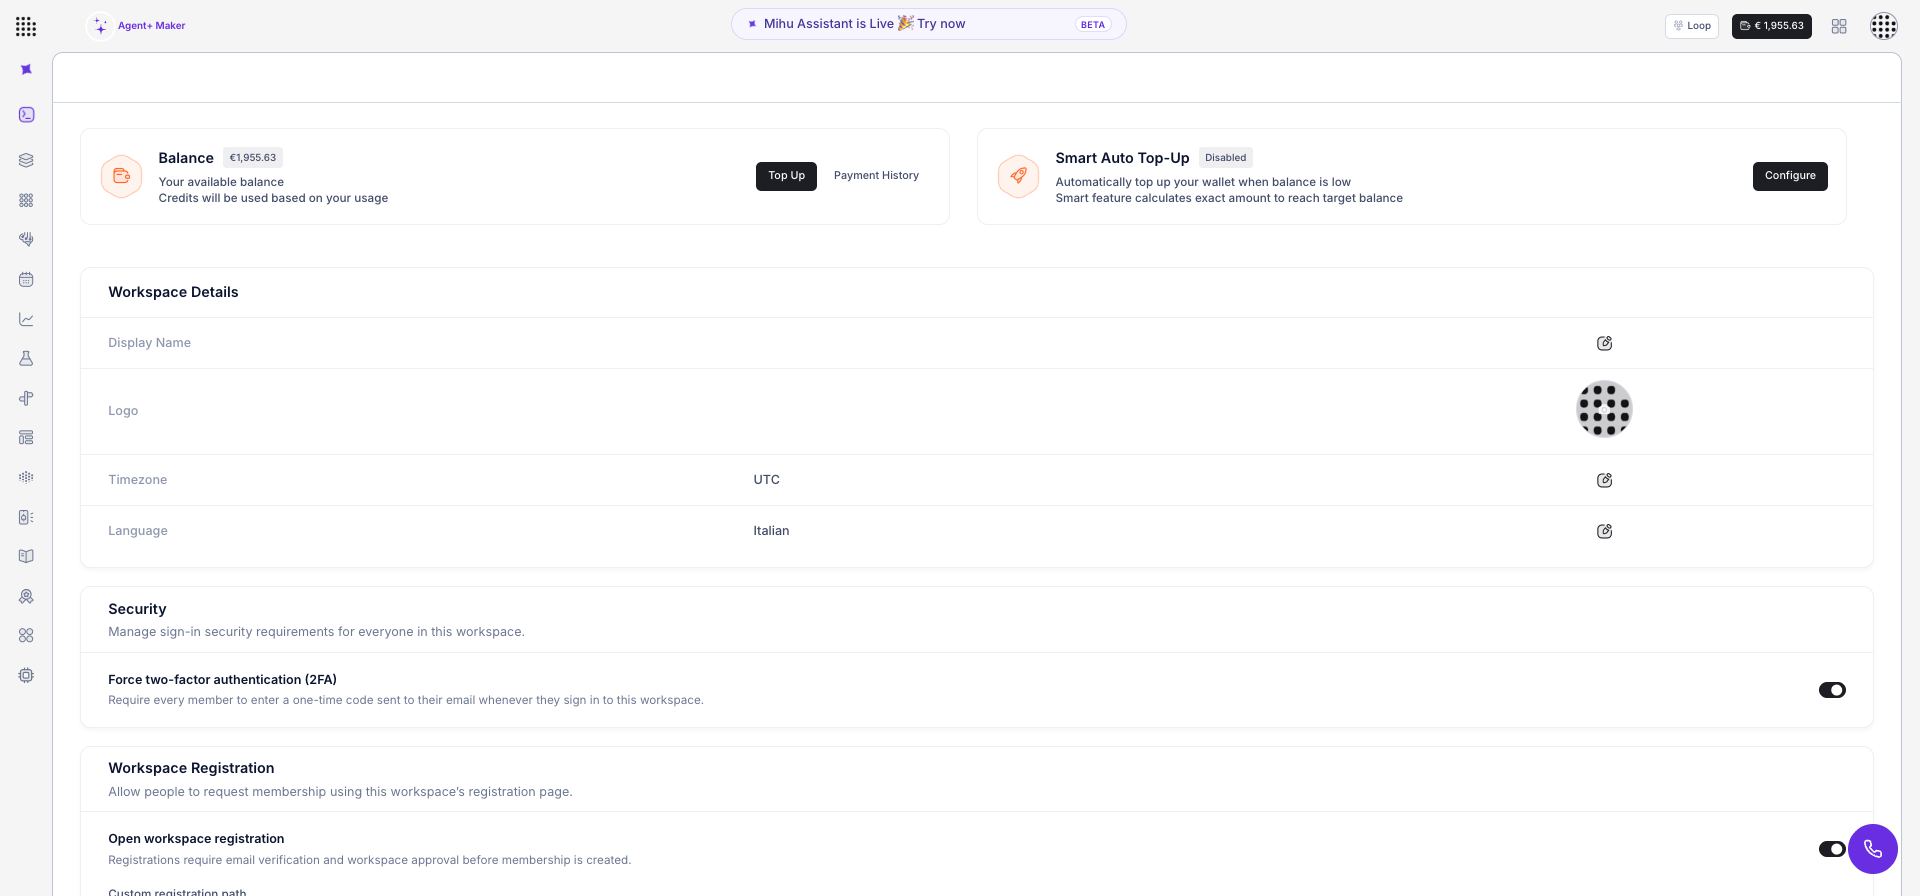
Task: Open the handshake icon in sidebar
Action: (26, 239)
